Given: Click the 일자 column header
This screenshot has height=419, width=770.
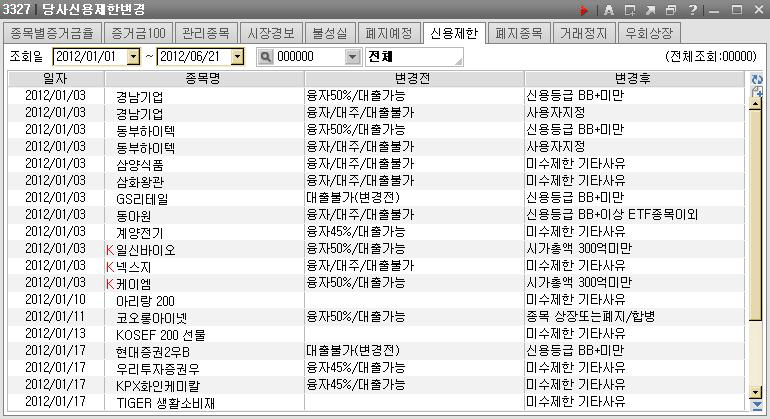Looking at the screenshot, I should pyautogui.click(x=56, y=79).
